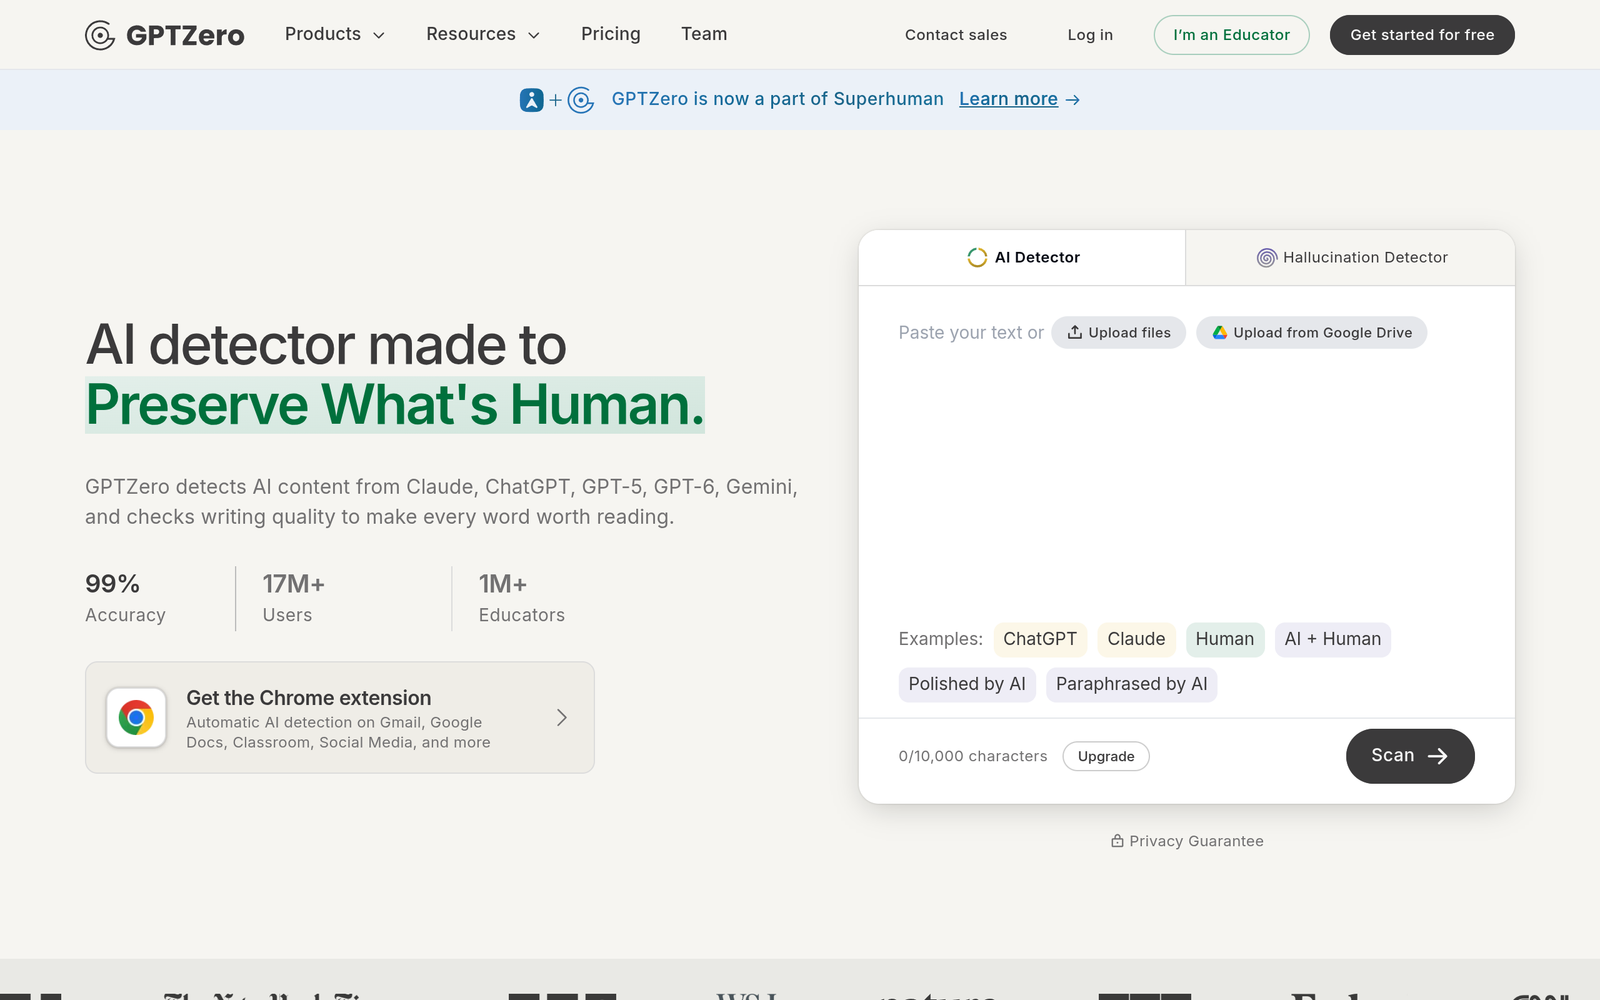Click the arrow icon on Scan button
The image size is (1600, 1000).
coord(1437,756)
